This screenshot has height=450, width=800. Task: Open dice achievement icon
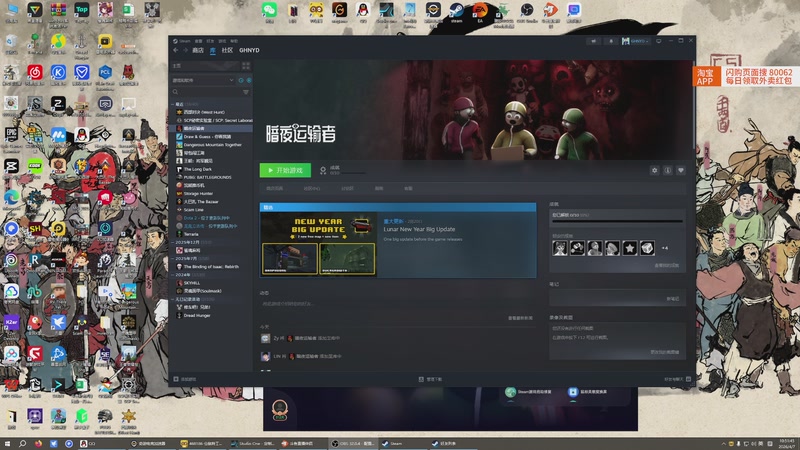coord(647,248)
